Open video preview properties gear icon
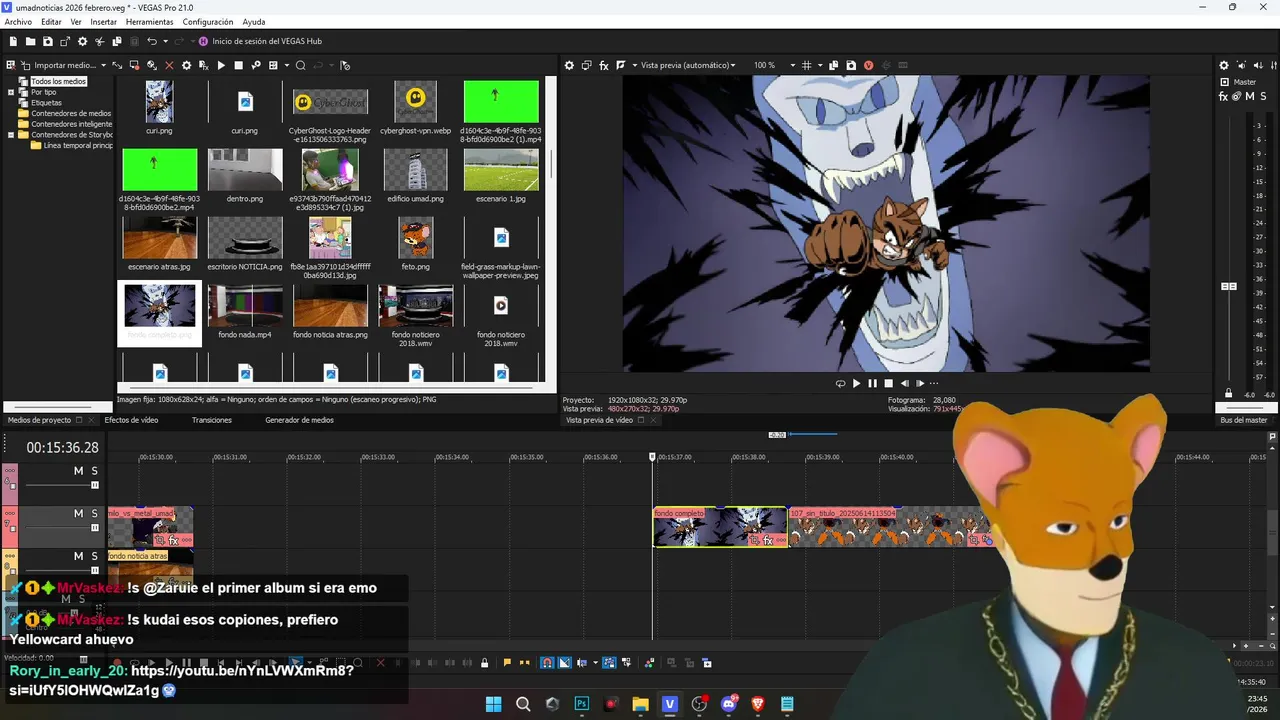 pyautogui.click(x=569, y=65)
